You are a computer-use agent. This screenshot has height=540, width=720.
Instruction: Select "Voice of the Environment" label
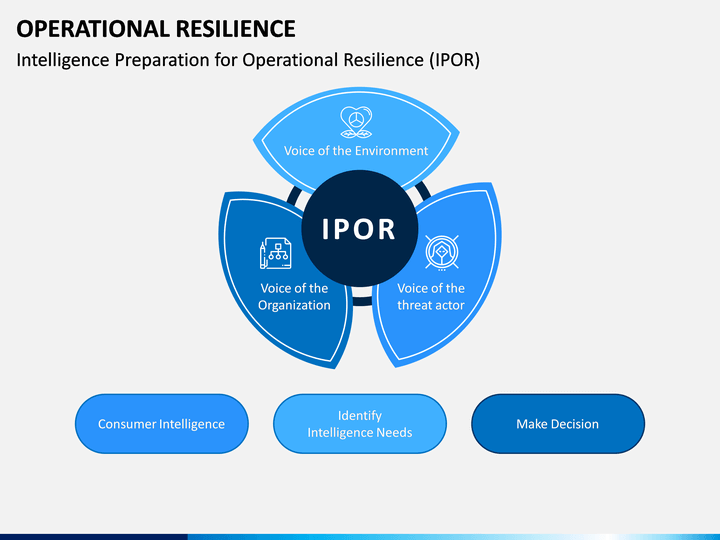[x=356, y=151]
